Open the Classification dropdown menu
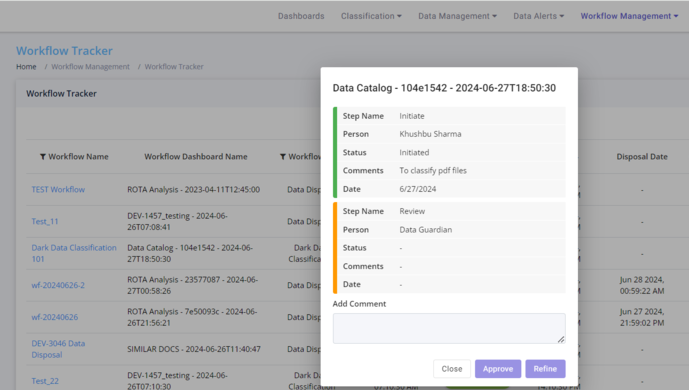The width and height of the screenshot is (689, 390). 371,16
